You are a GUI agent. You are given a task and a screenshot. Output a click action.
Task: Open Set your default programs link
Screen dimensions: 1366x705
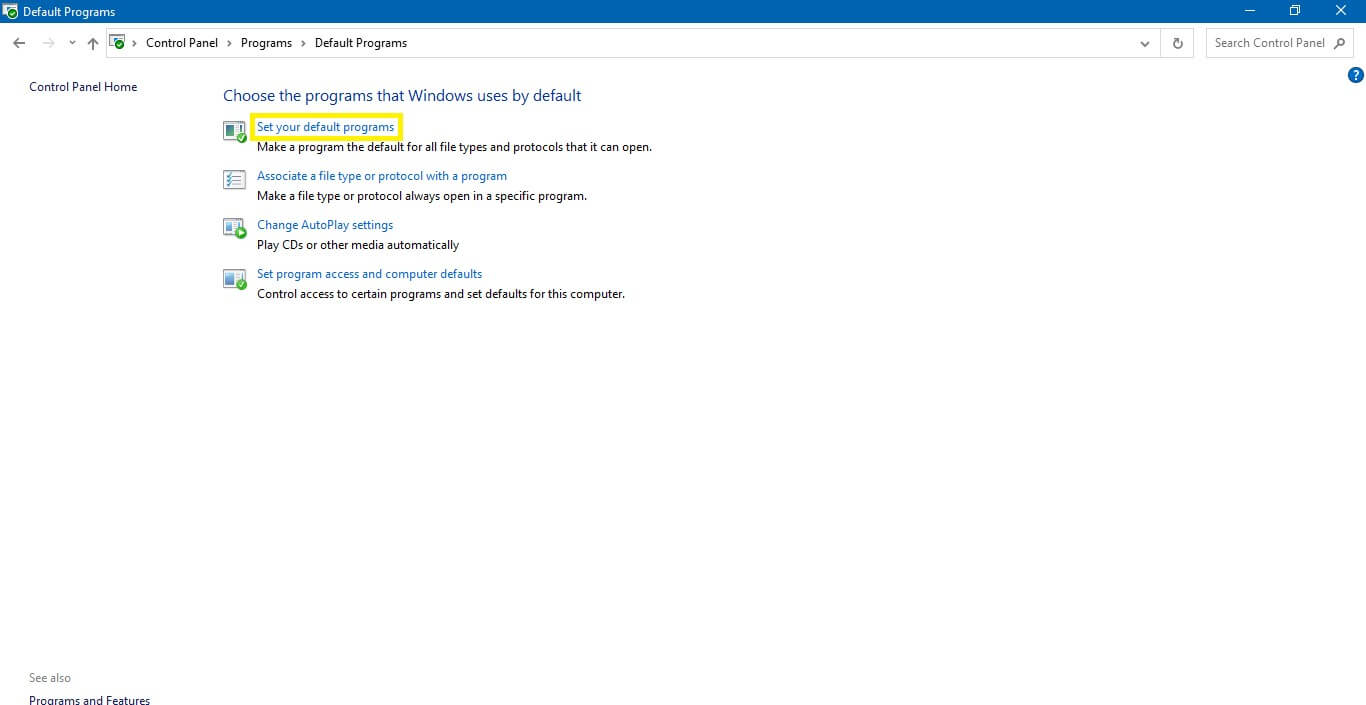pos(326,127)
